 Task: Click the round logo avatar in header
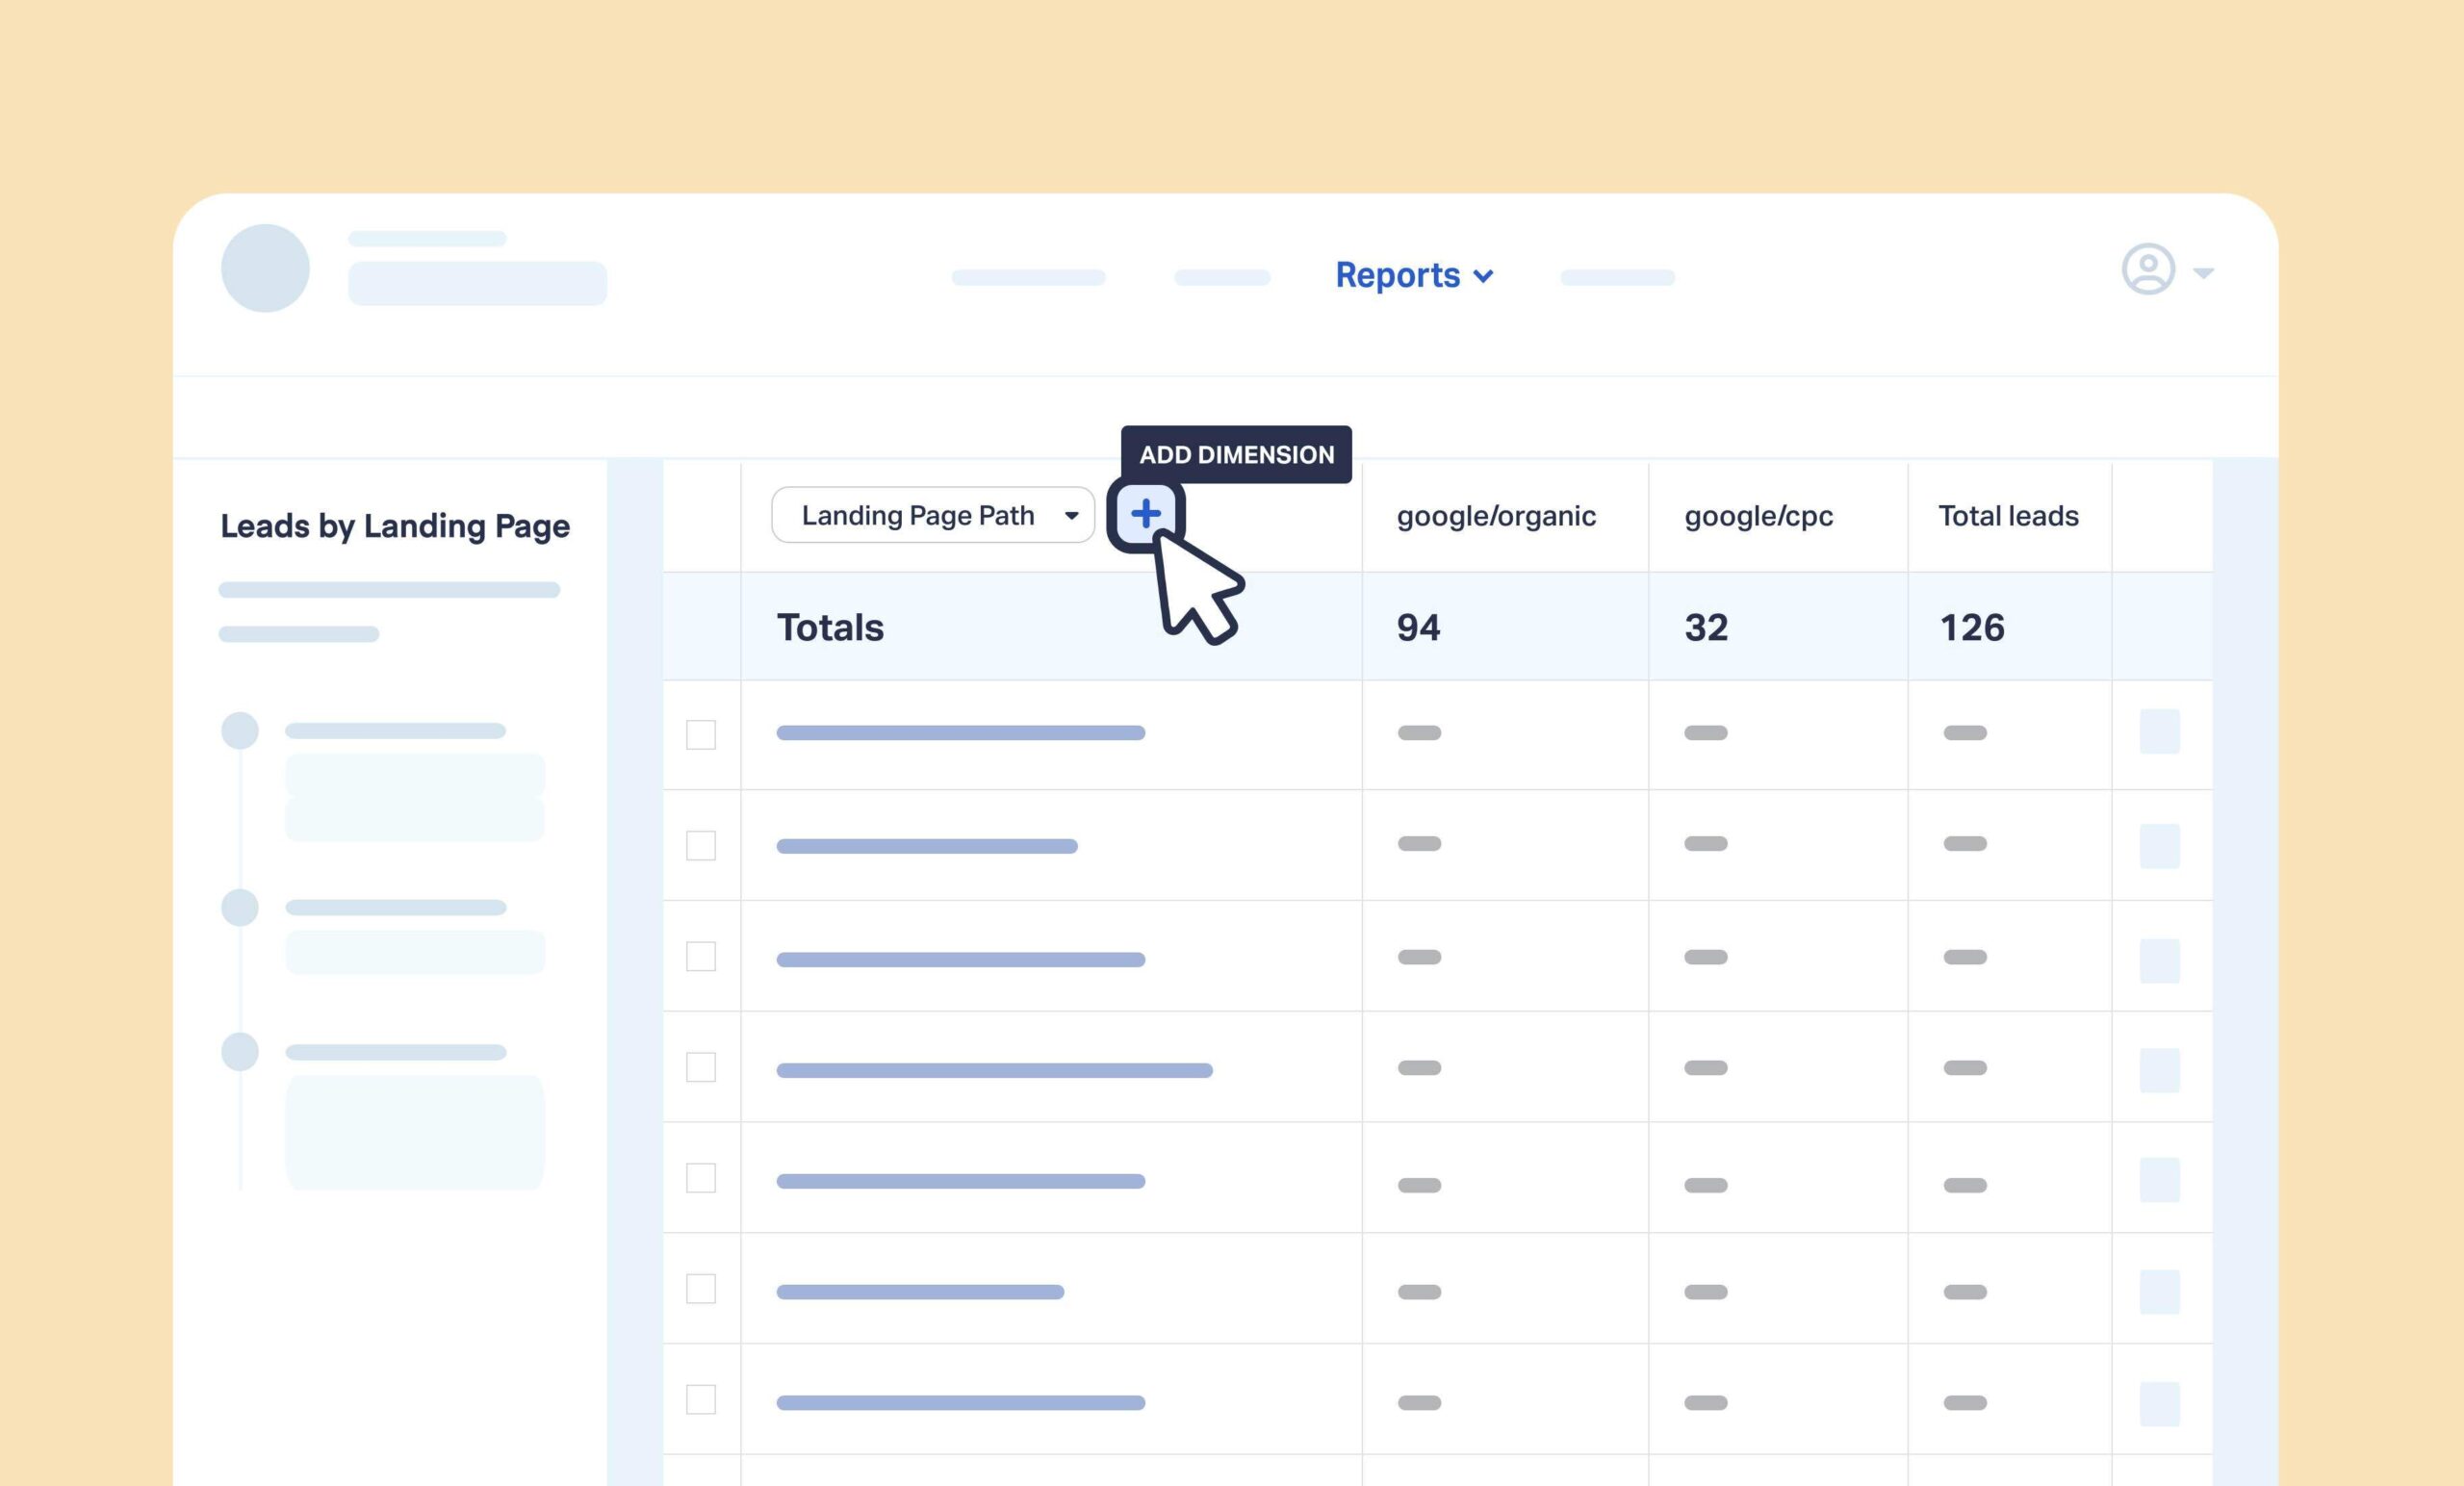[x=265, y=268]
